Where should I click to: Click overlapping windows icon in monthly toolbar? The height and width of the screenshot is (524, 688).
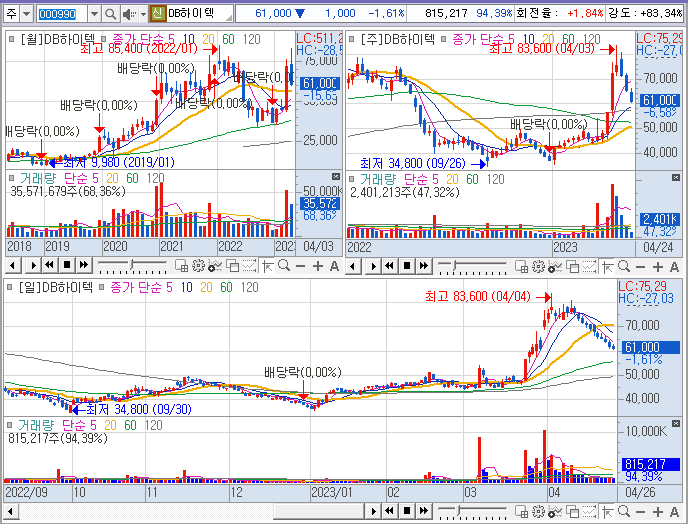coord(232,266)
